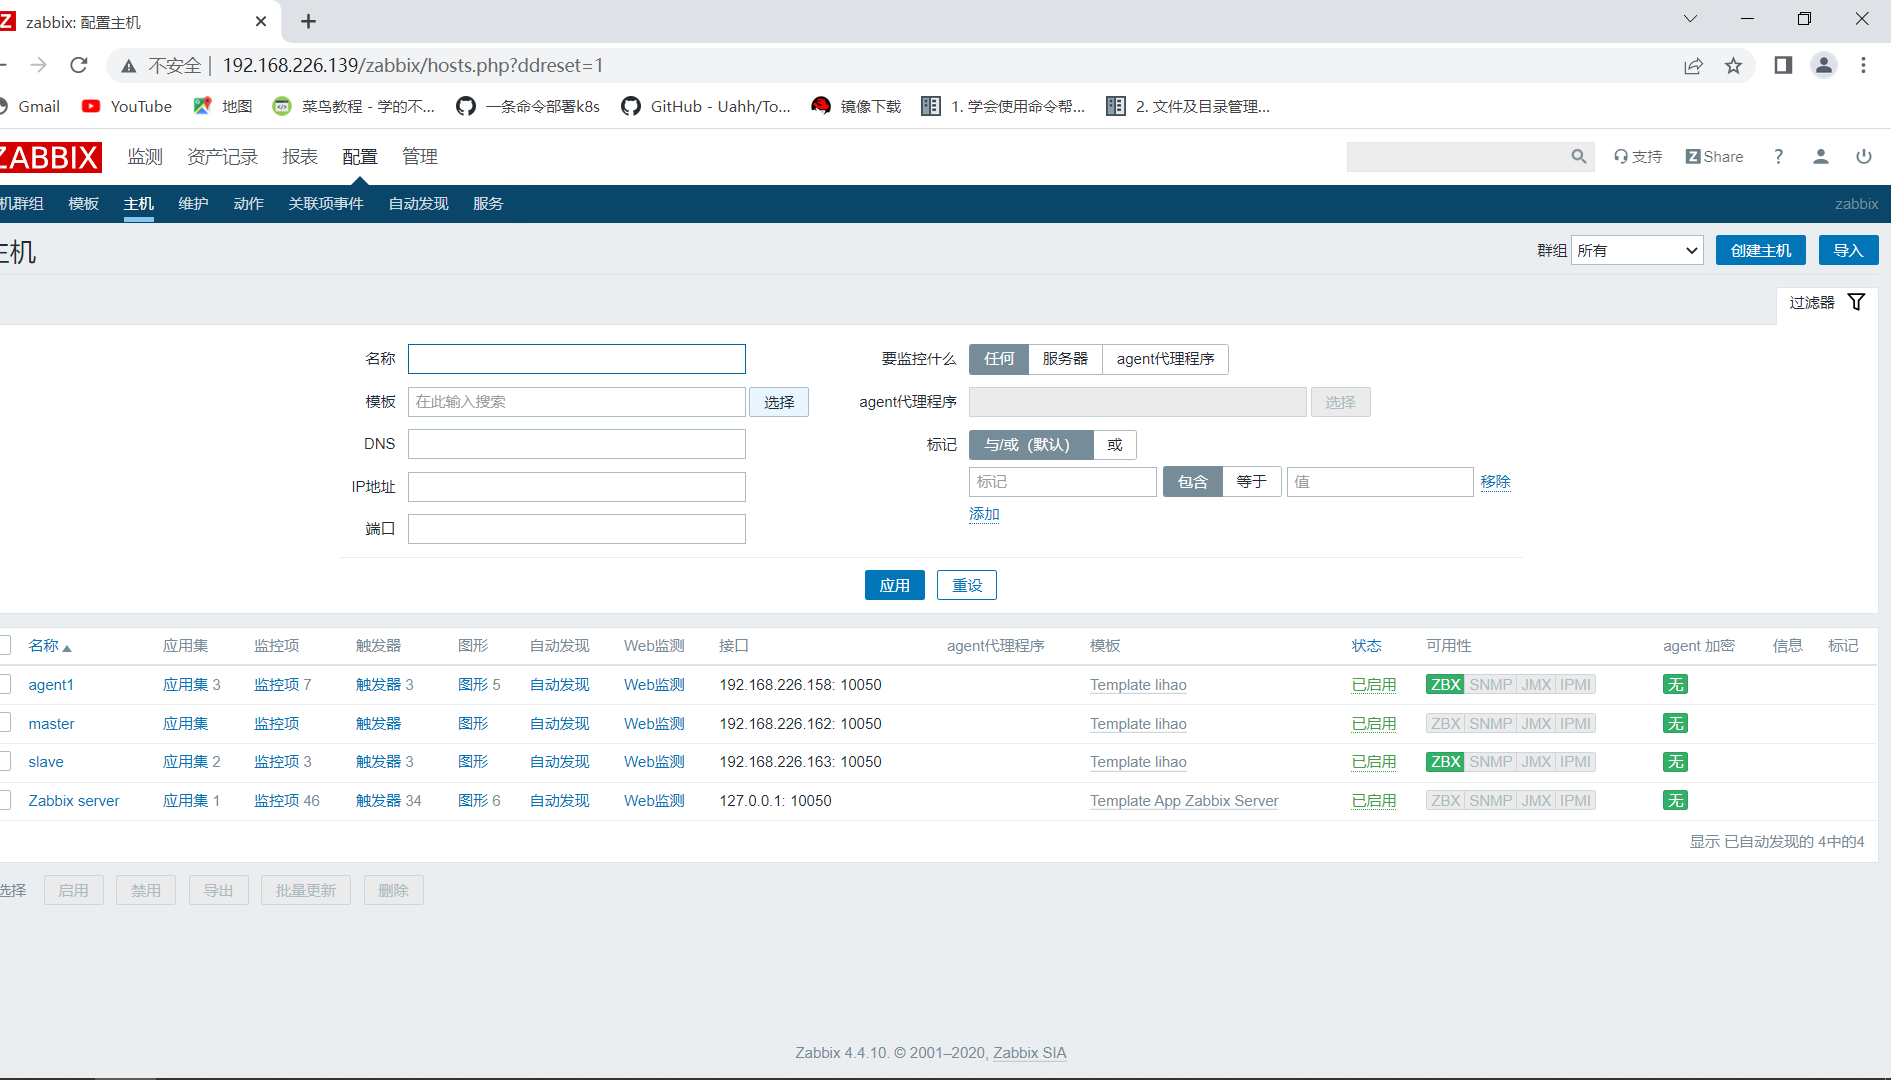
Task: Reset the filter with 重设
Action: [x=966, y=585]
